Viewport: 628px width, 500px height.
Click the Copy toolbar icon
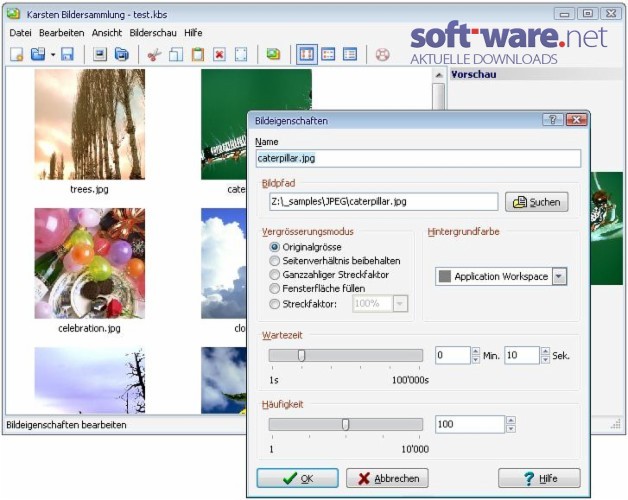(176, 54)
